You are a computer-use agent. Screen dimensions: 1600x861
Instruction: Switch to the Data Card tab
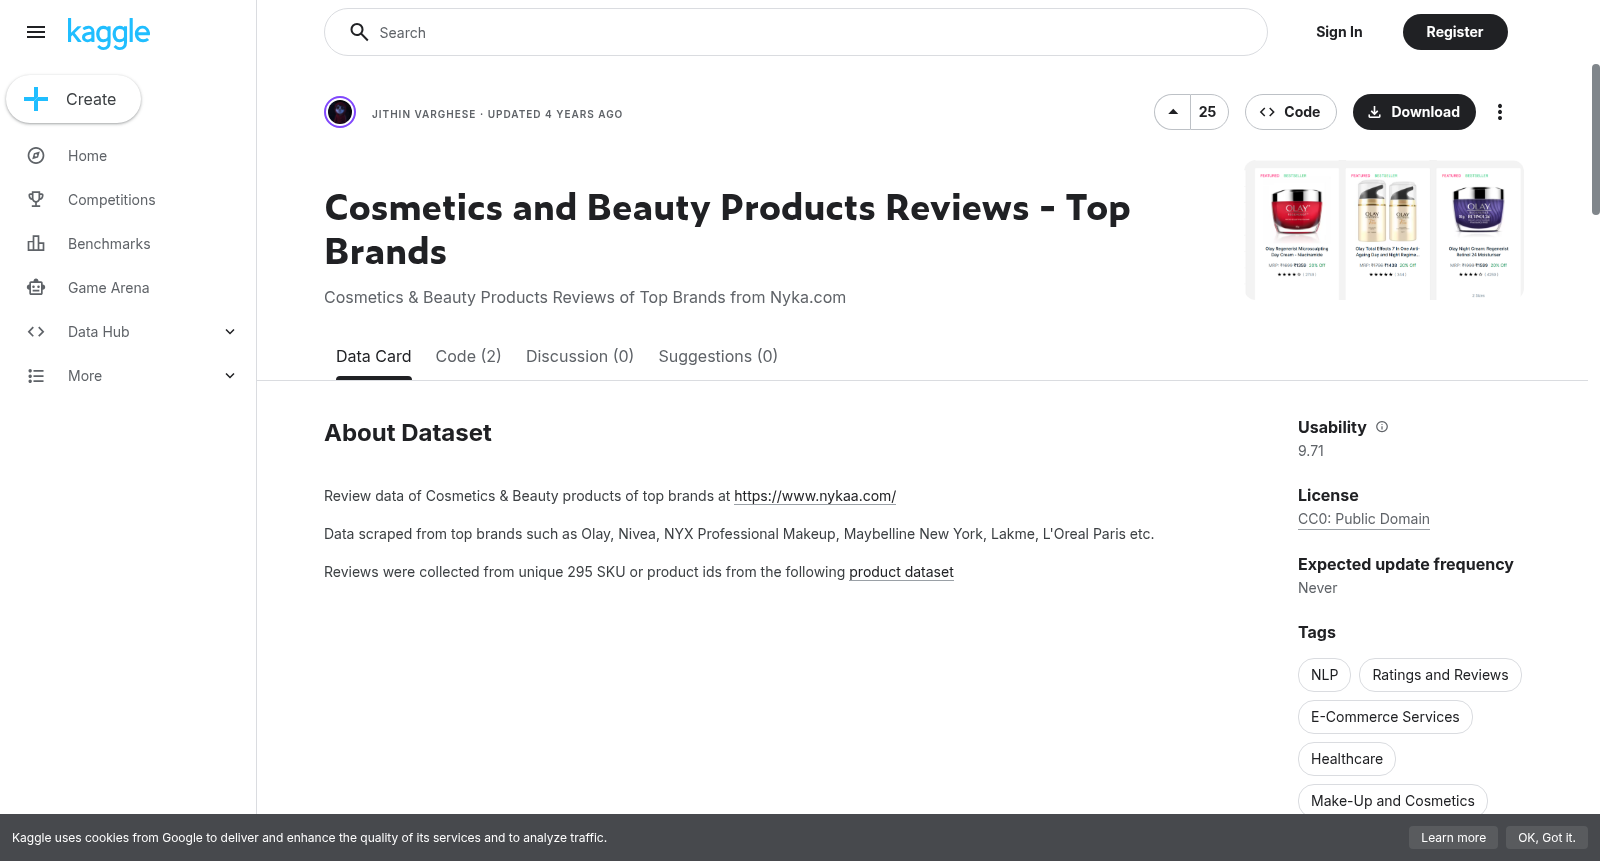373,357
